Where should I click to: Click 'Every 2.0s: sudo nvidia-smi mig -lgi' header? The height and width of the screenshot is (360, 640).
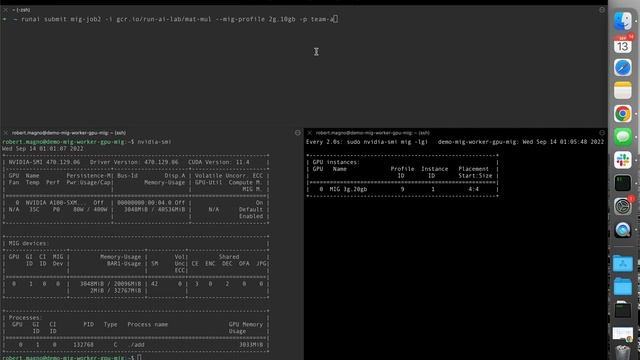pyautogui.click(x=367, y=142)
